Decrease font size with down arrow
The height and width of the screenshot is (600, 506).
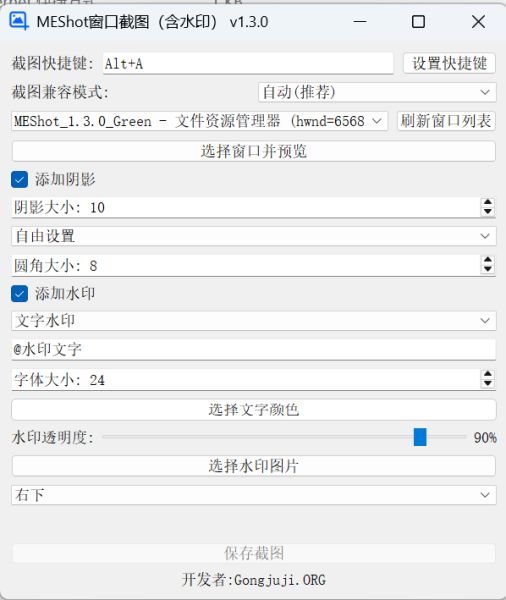point(488,383)
